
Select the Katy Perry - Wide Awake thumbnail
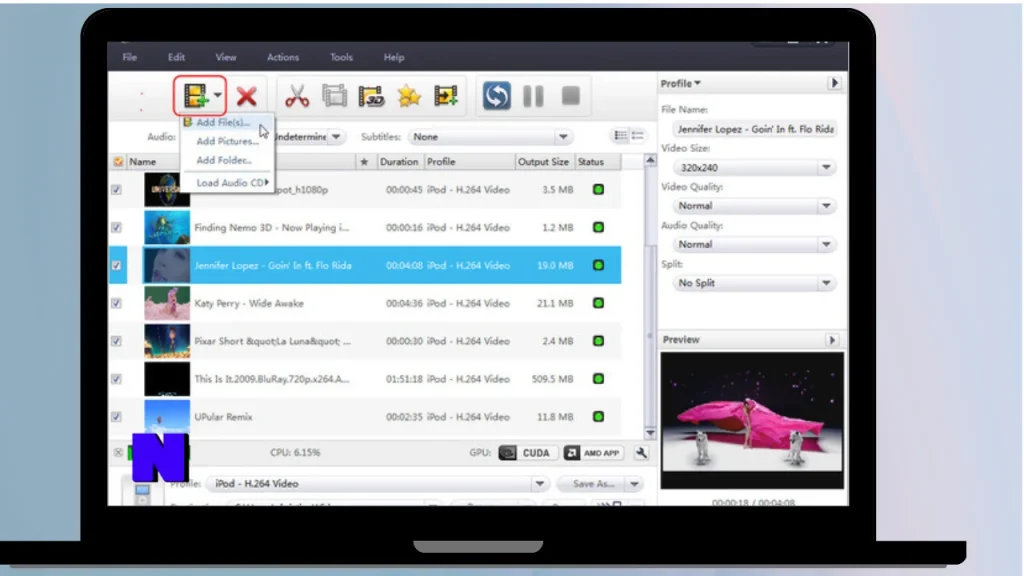coord(167,303)
